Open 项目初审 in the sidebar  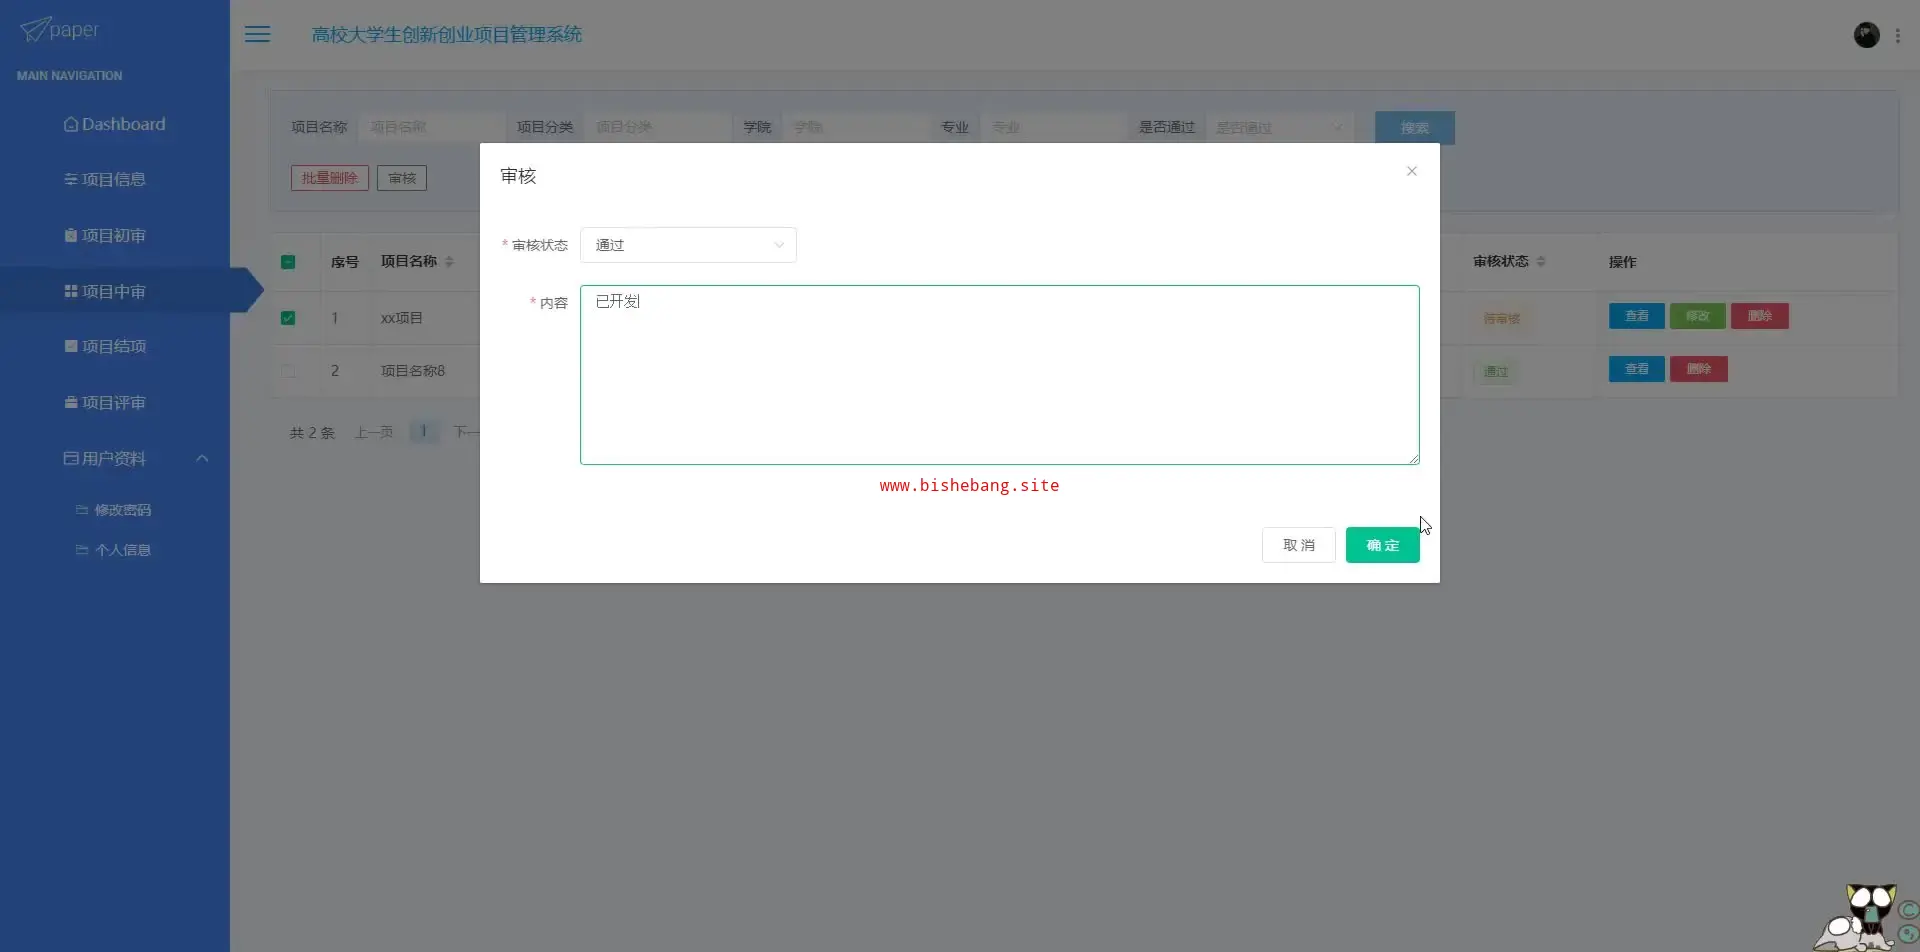105,236
